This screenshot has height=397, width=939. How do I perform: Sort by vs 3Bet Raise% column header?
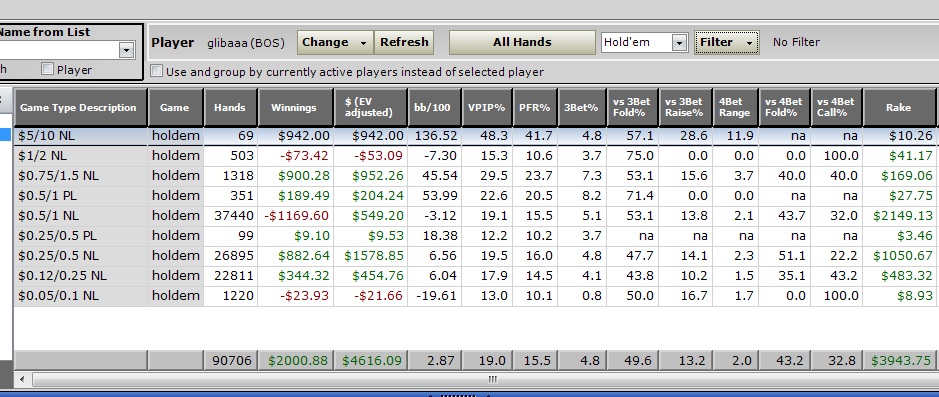click(x=686, y=108)
